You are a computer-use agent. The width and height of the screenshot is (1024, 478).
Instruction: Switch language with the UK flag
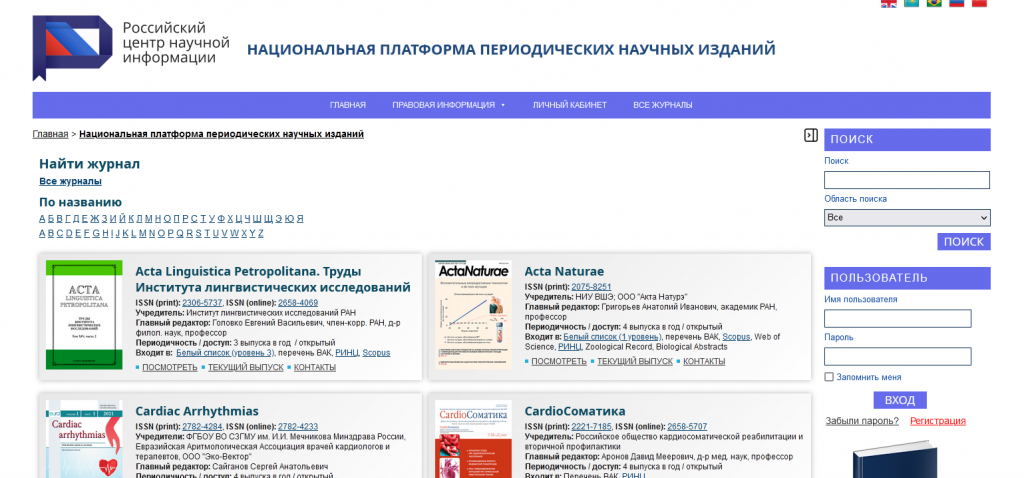point(888,3)
